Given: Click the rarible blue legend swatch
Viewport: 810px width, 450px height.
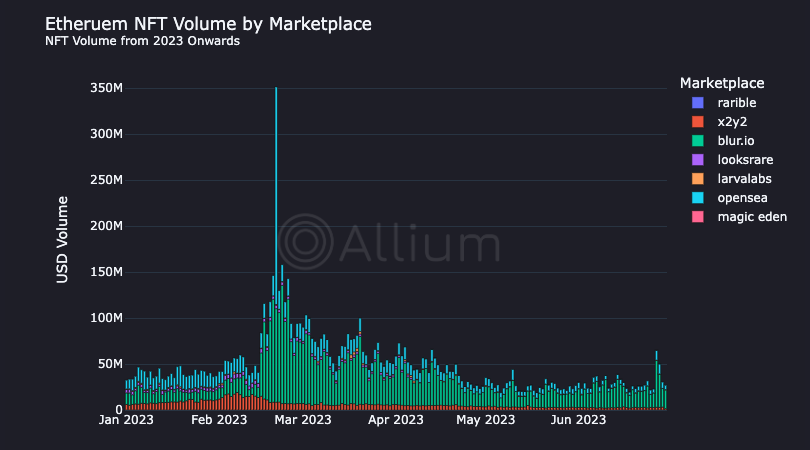Looking at the screenshot, I should pos(697,103).
